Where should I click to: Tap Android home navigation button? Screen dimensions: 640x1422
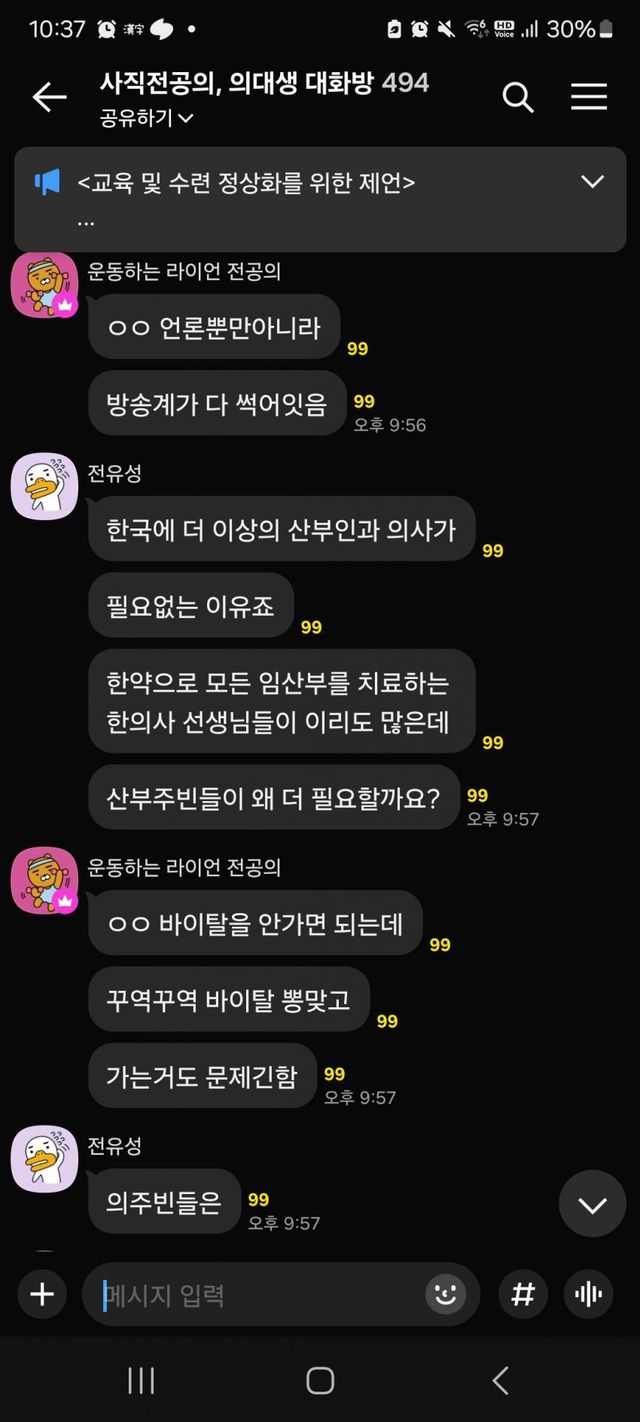point(320,1381)
